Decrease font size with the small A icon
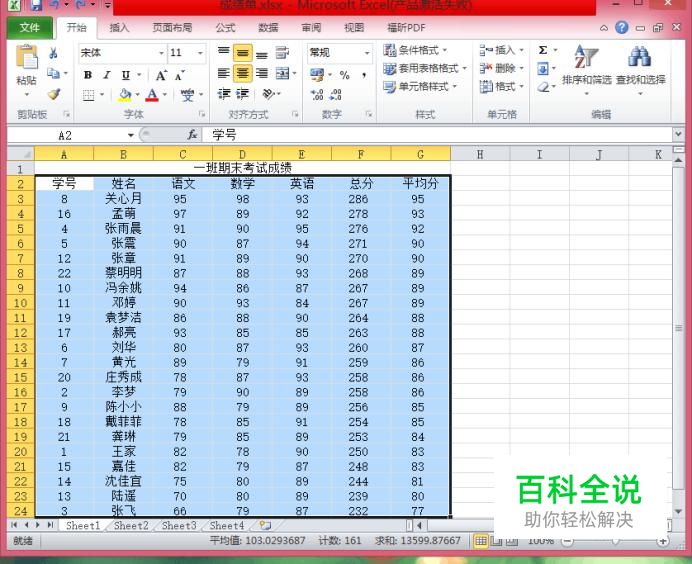 (179, 75)
